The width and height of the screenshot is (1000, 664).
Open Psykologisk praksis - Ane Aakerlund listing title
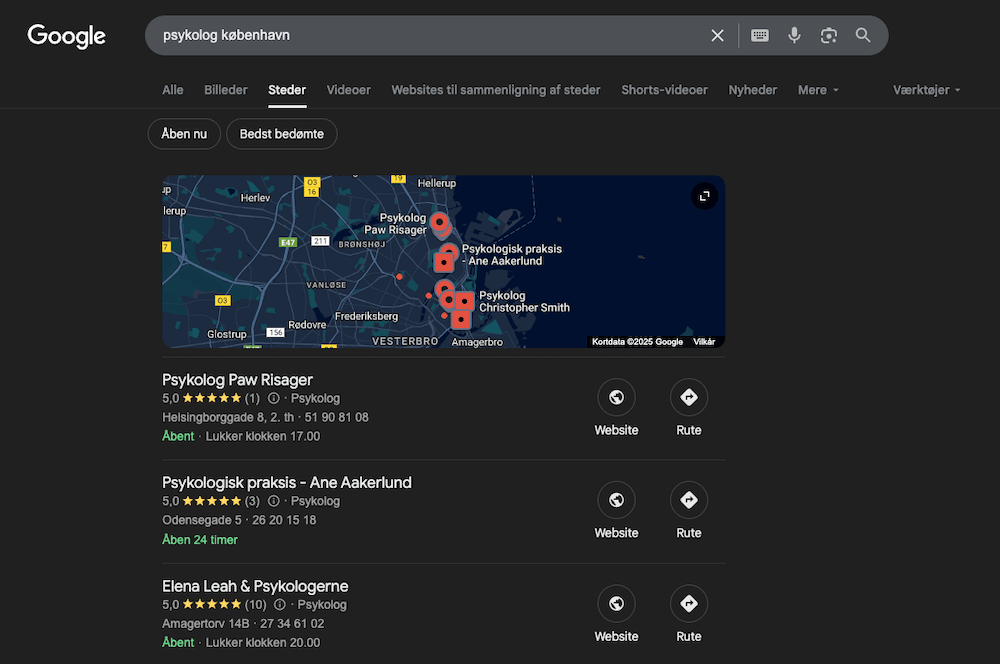coord(287,483)
